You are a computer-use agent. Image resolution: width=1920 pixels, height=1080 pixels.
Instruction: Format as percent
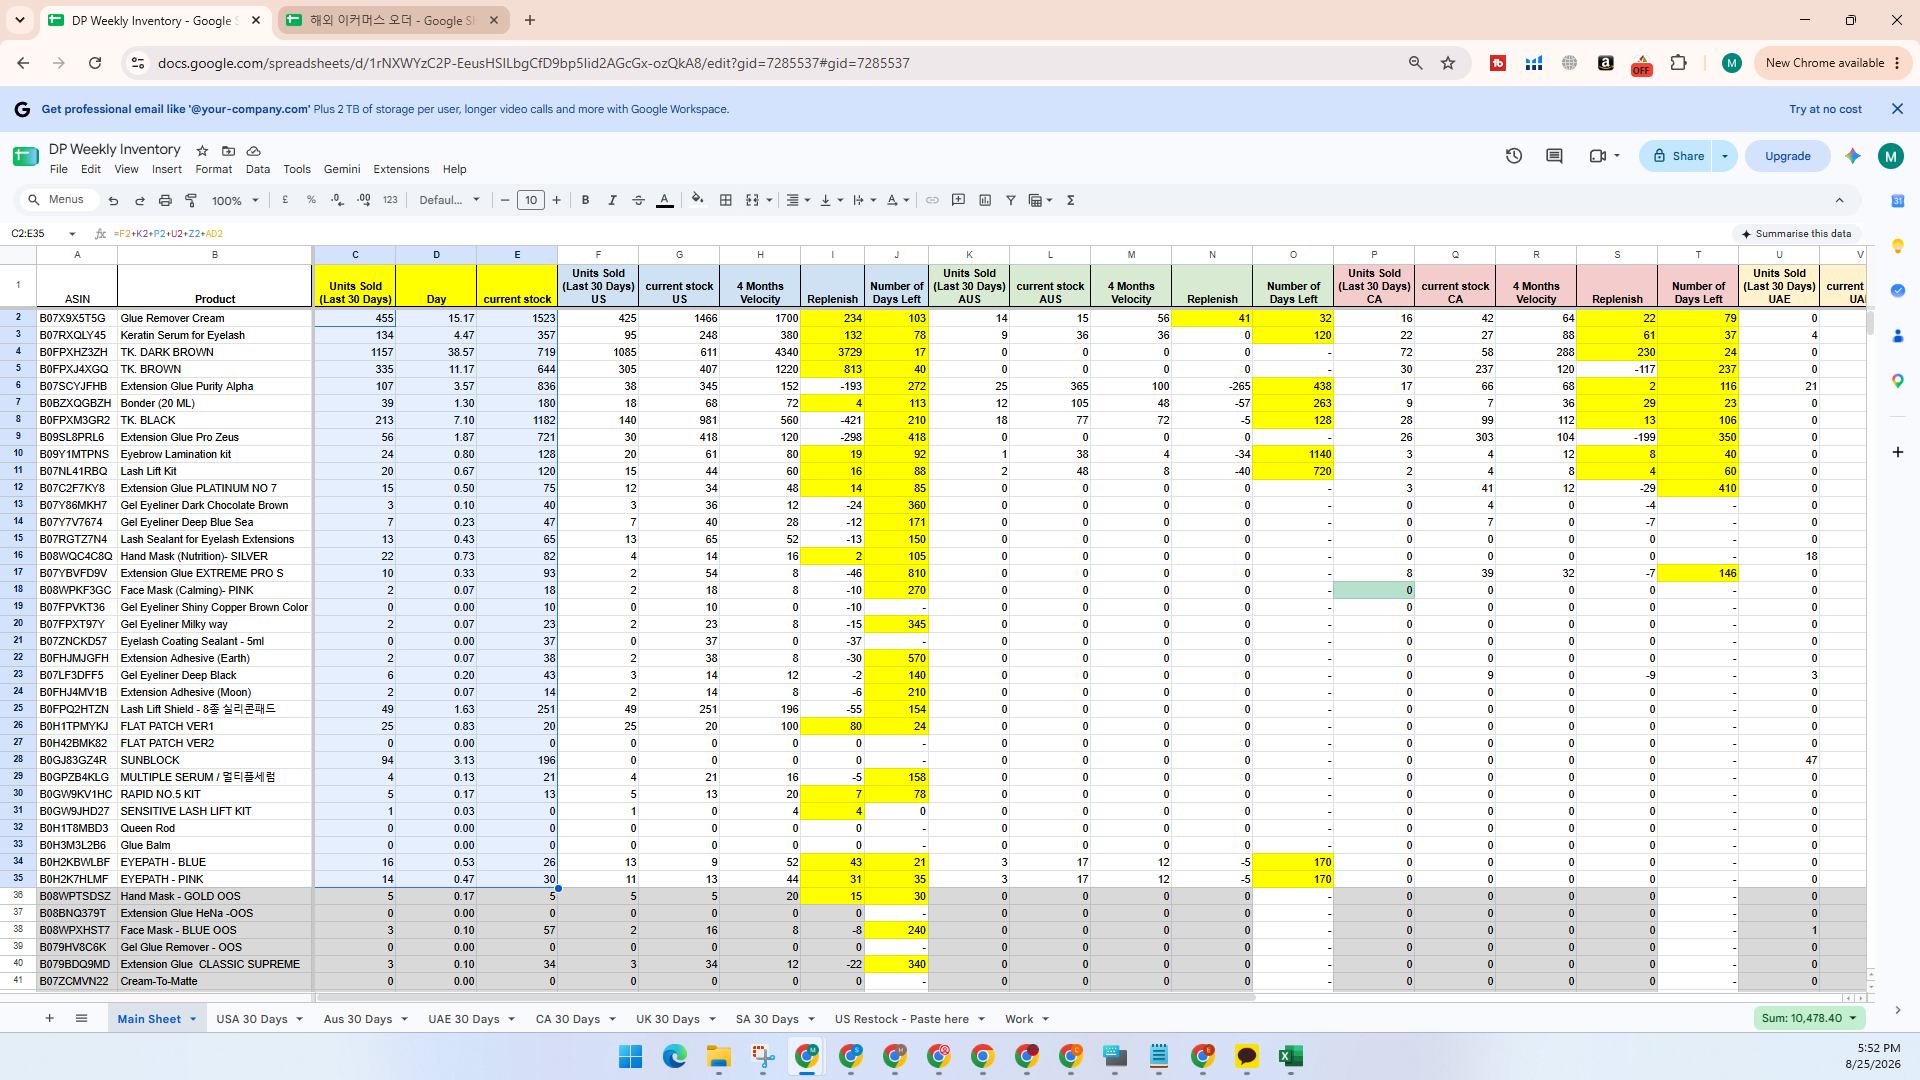[x=311, y=200]
